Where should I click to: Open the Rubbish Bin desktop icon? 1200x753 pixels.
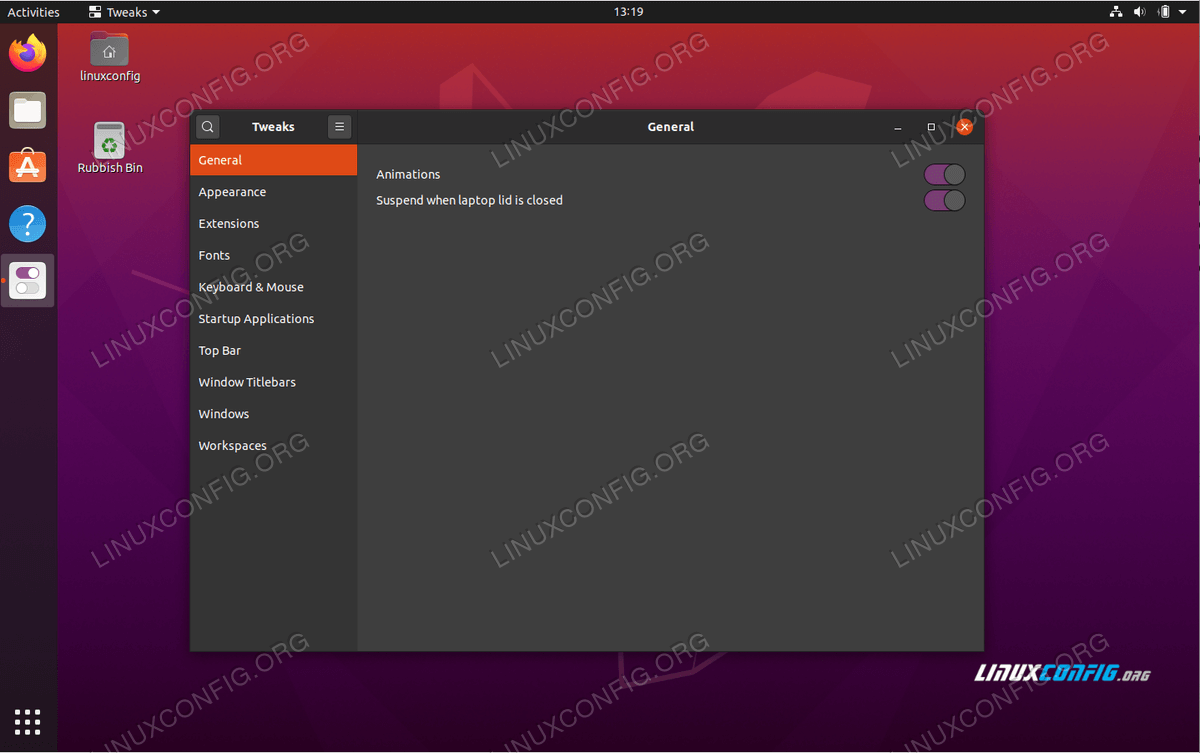point(109,148)
